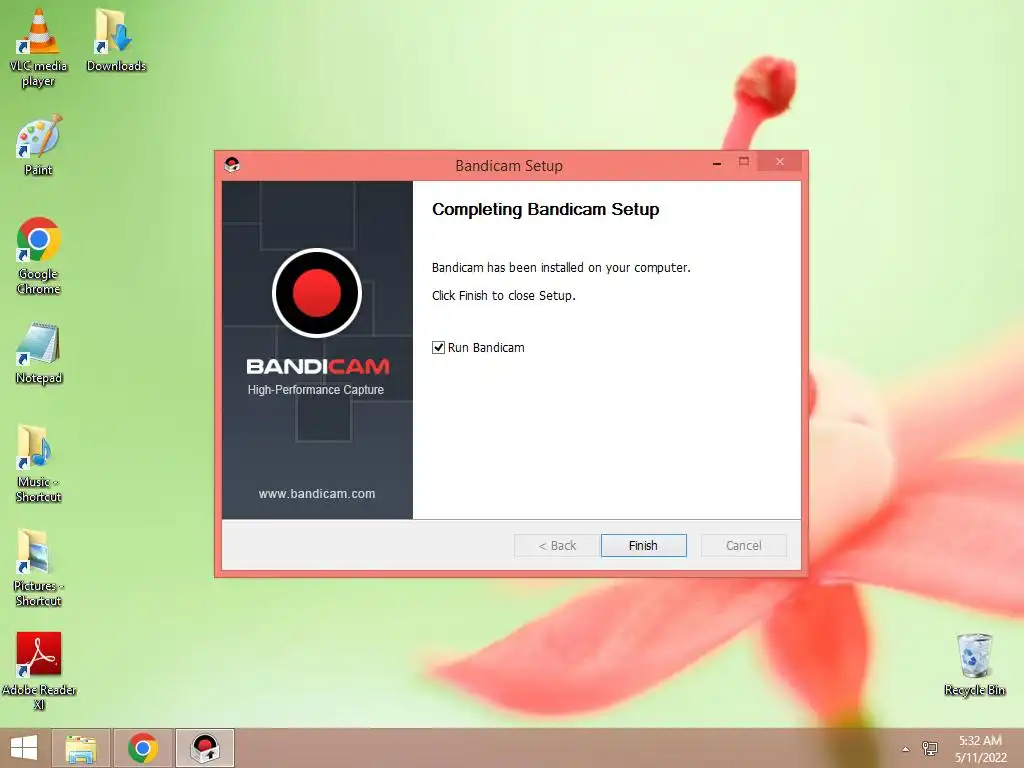Click the 'Completing Bandicam Setup' heading
The image size is (1024, 768).
545,210
